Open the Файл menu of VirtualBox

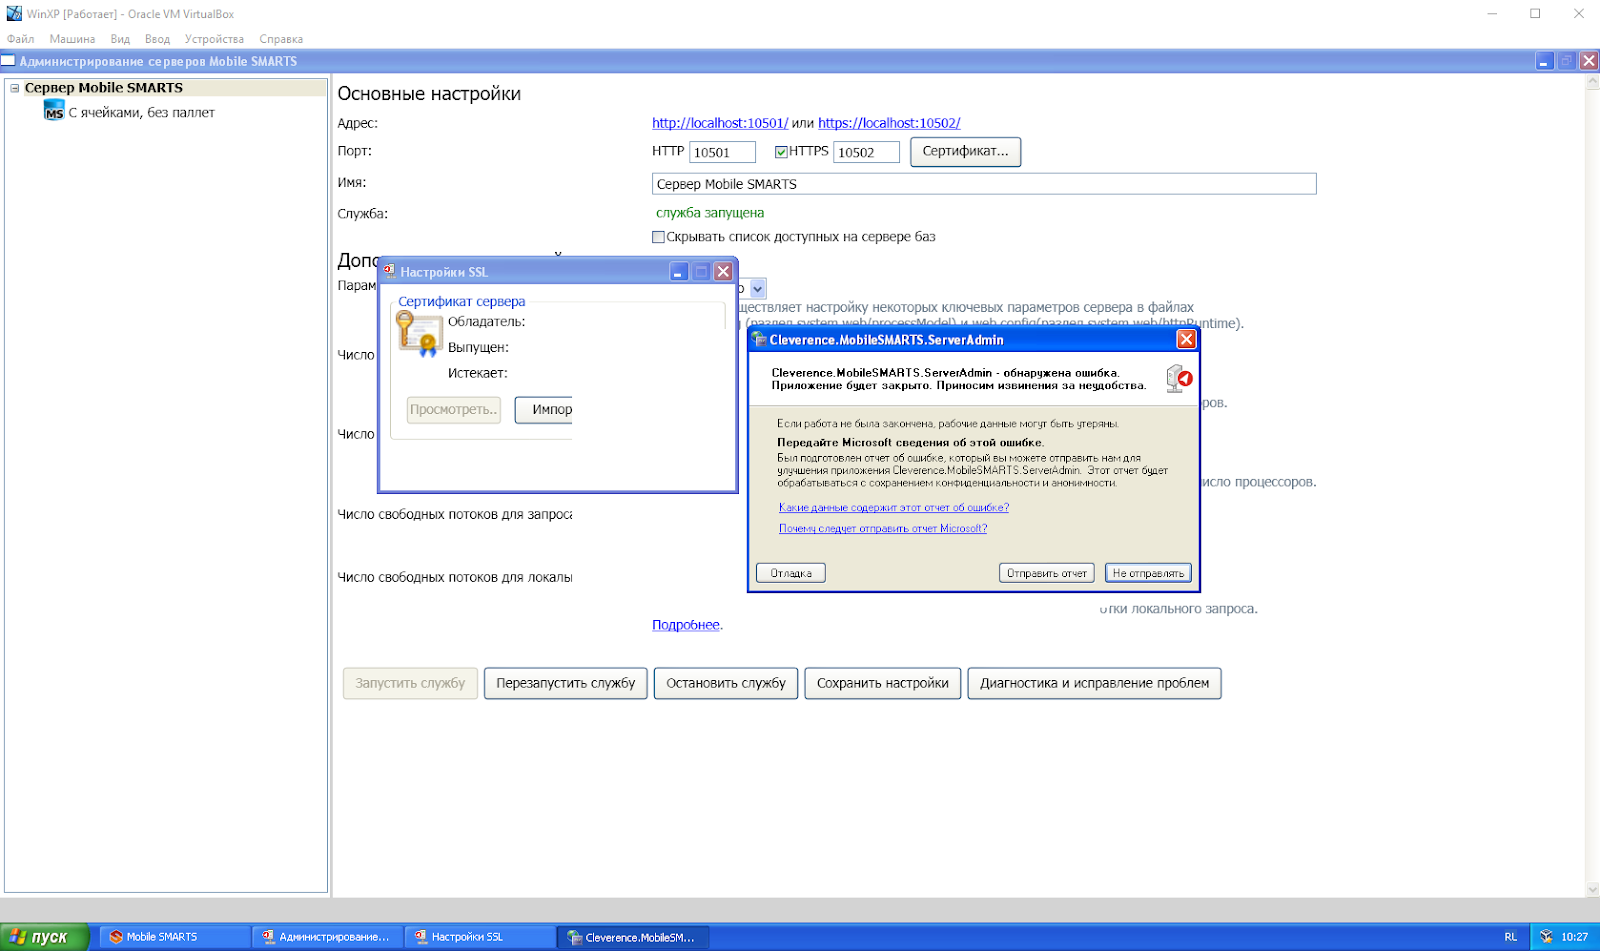tap(20, 39)
